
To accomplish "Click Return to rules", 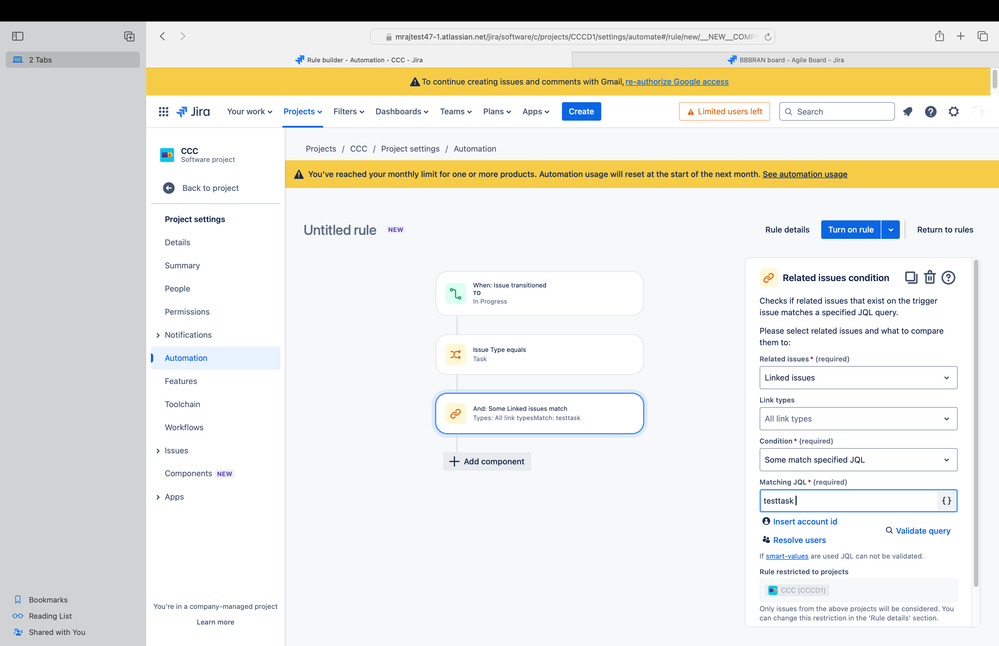I will 945,230.
